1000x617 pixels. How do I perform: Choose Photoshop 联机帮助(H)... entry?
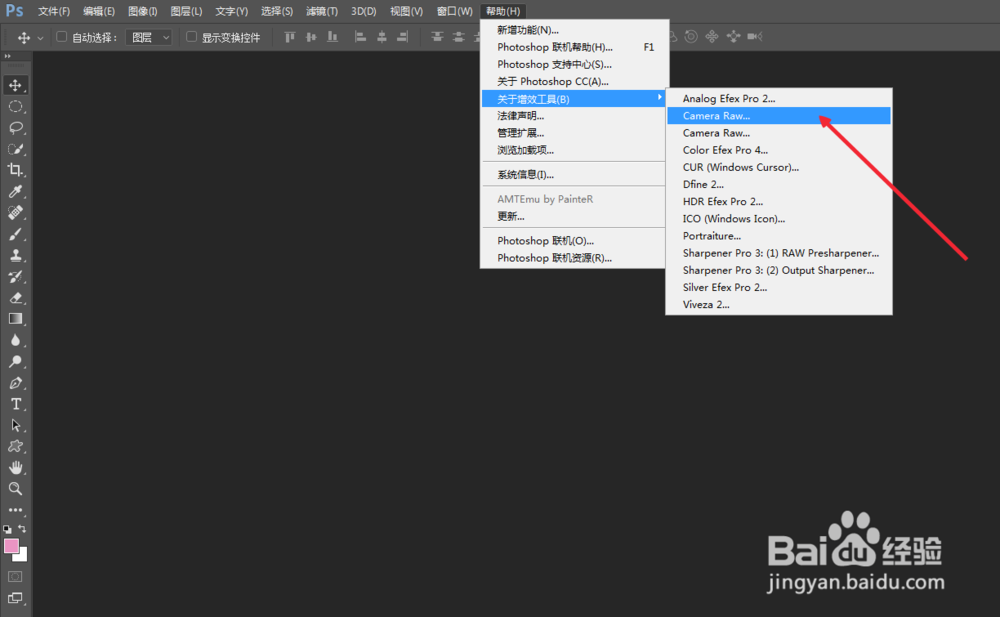point(574,47)
